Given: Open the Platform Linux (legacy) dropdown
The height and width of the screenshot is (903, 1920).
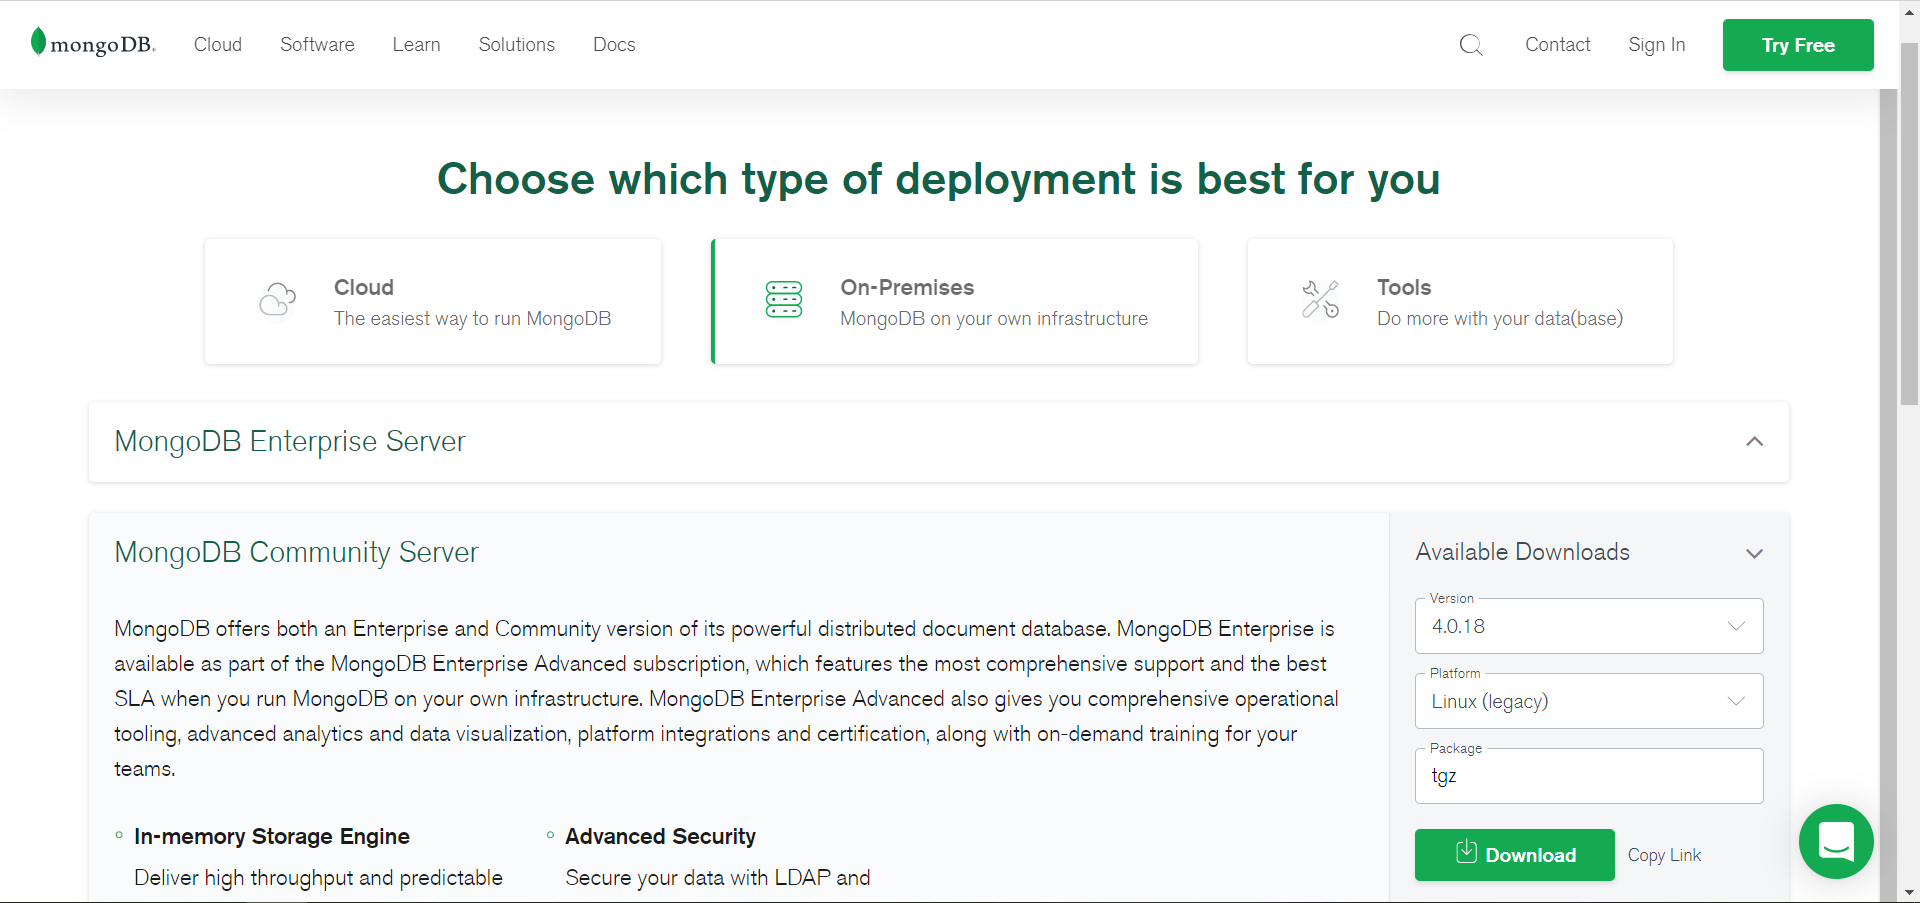Looking at the screenshot, I should point(1589,701).
